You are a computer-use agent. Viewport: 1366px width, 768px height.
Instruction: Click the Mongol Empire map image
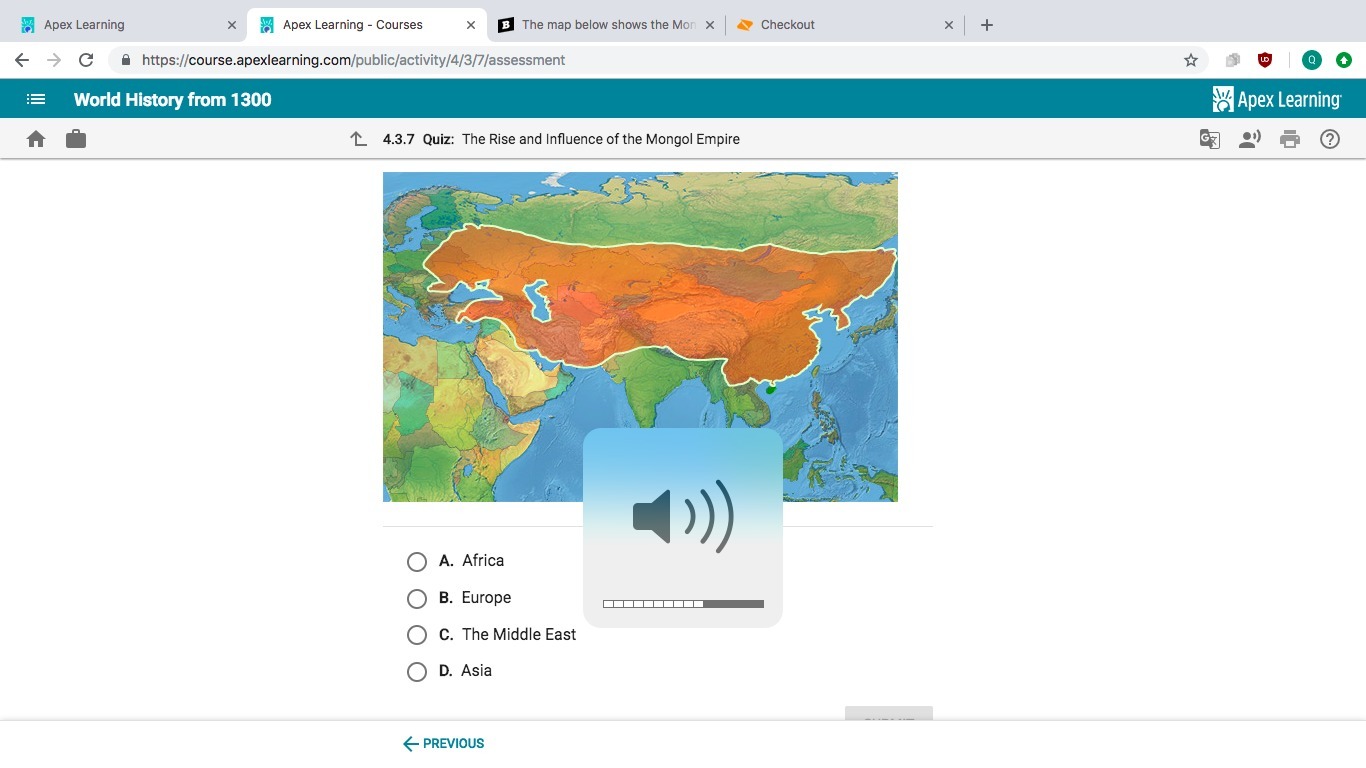pos(640,300)
